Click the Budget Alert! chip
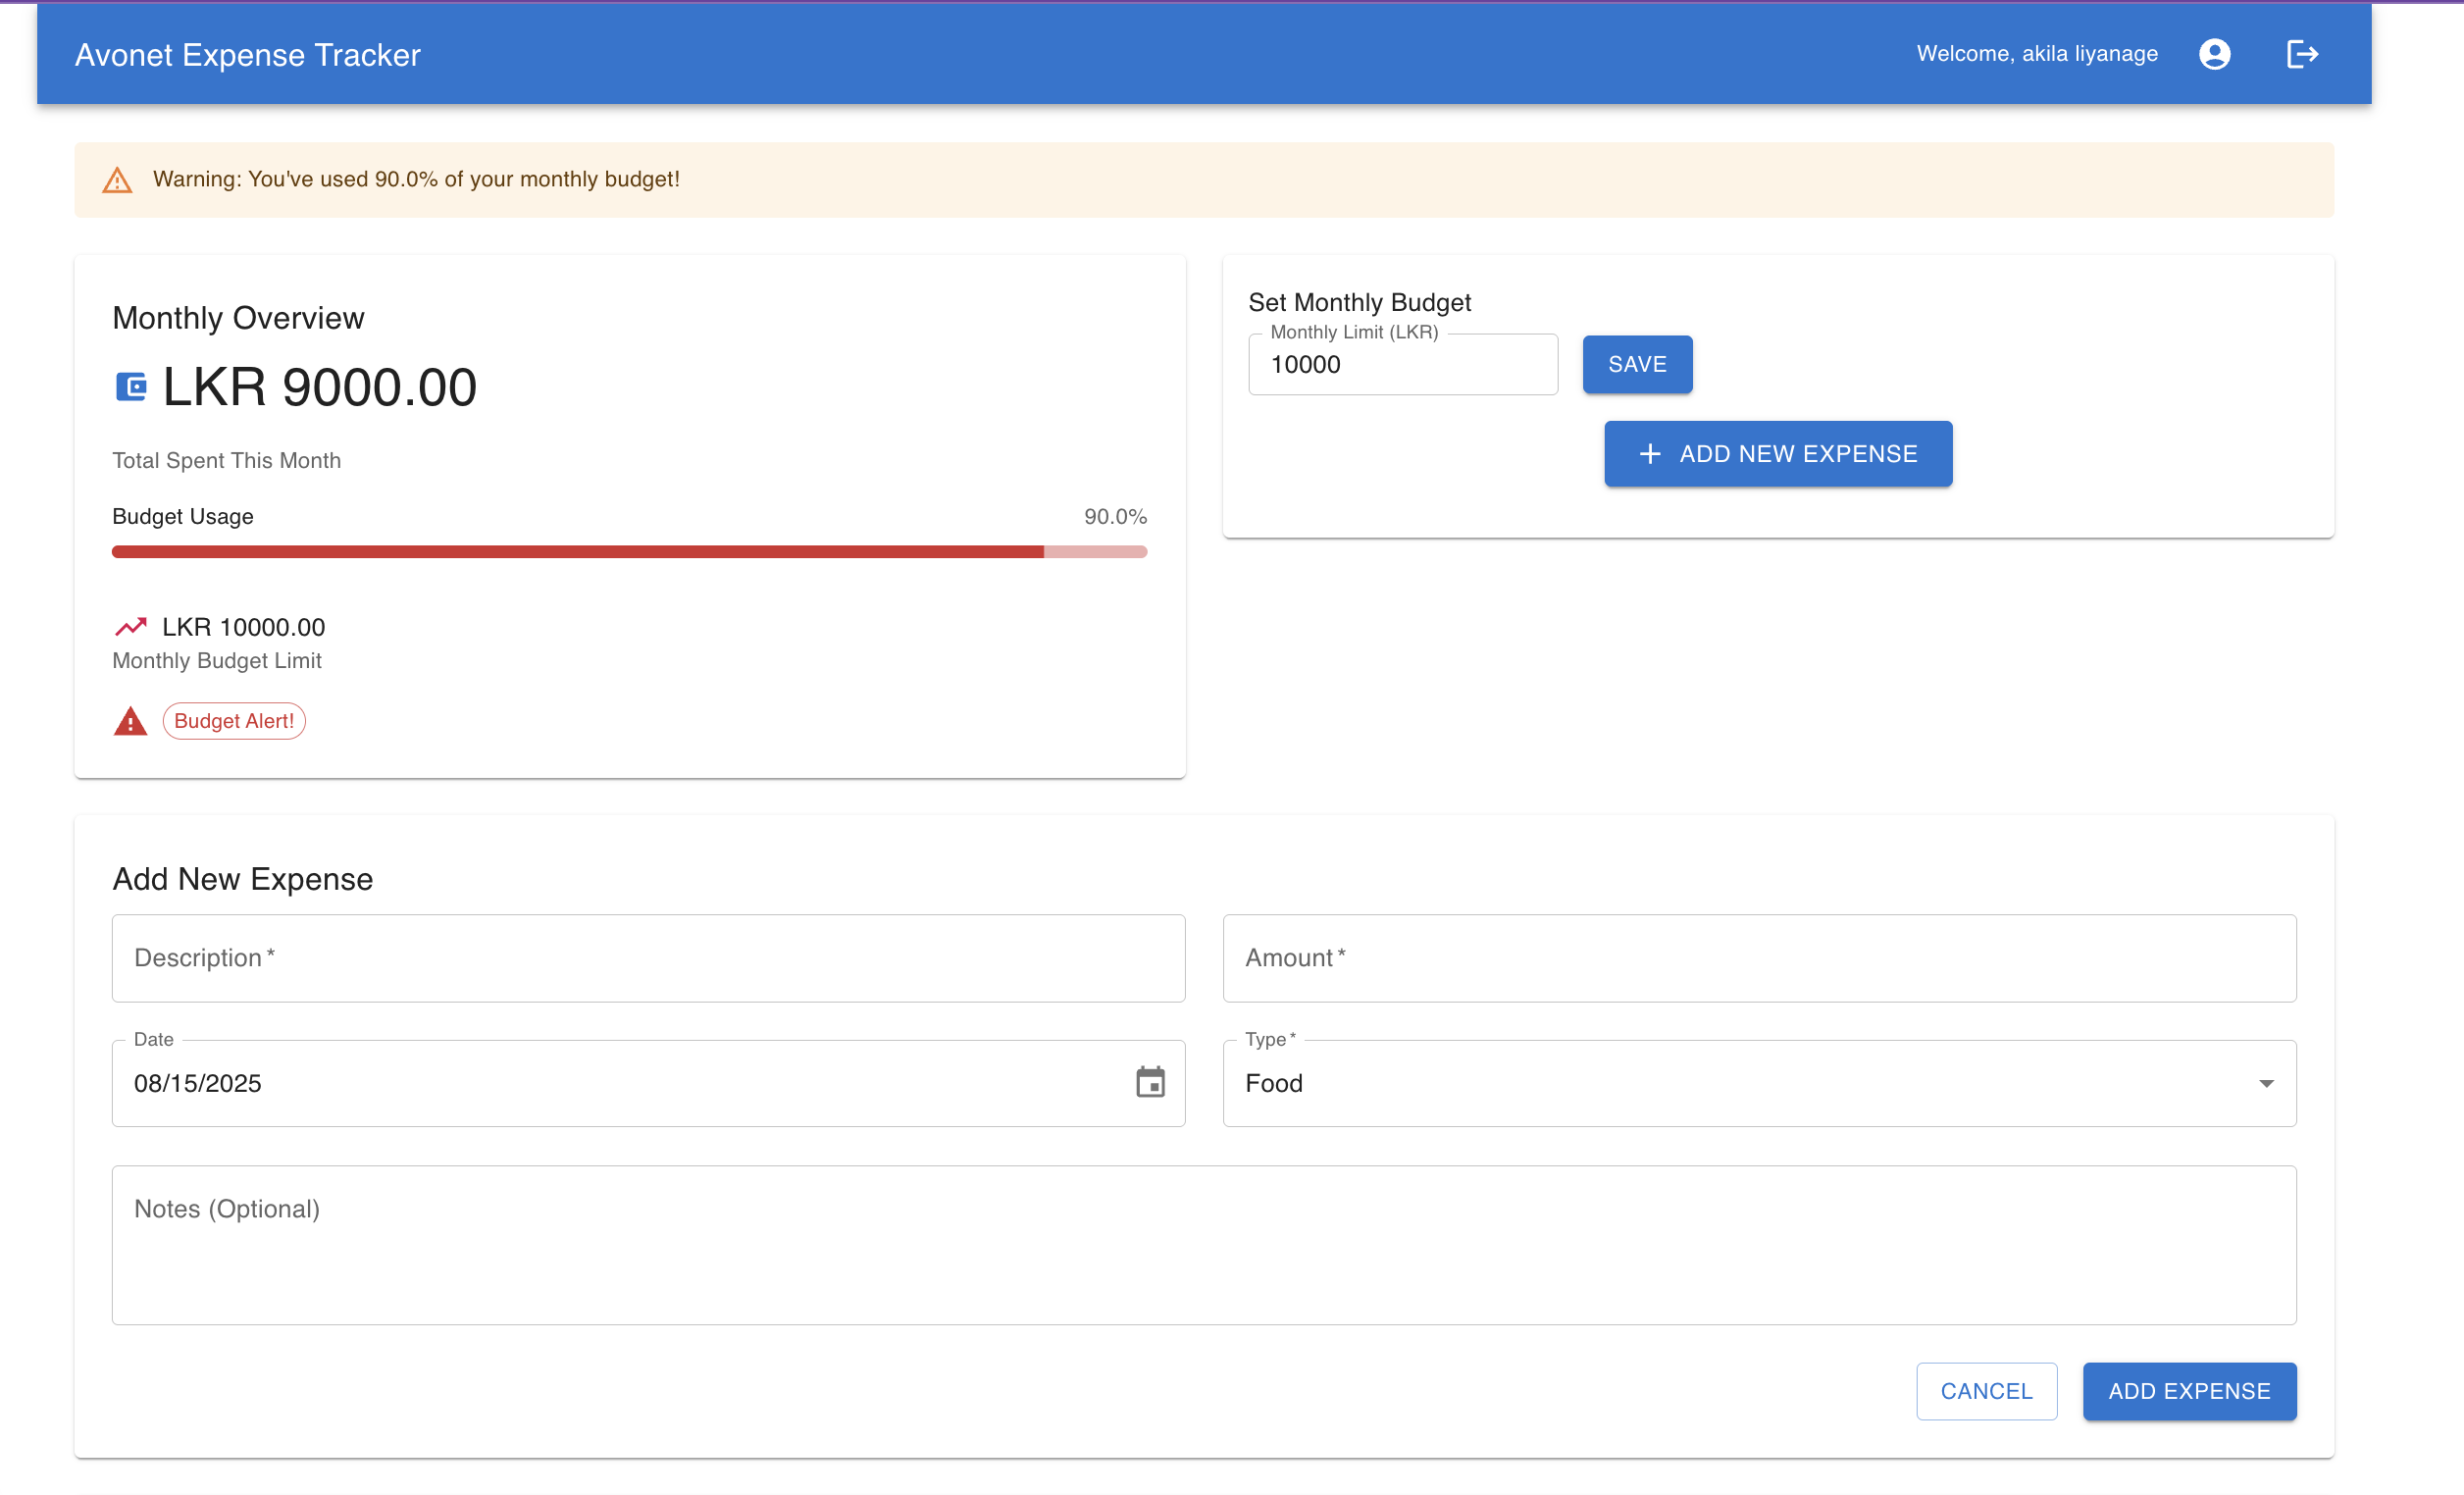Image resolution: width=2464 pixels, height=1495 pixels. point(234,721)
